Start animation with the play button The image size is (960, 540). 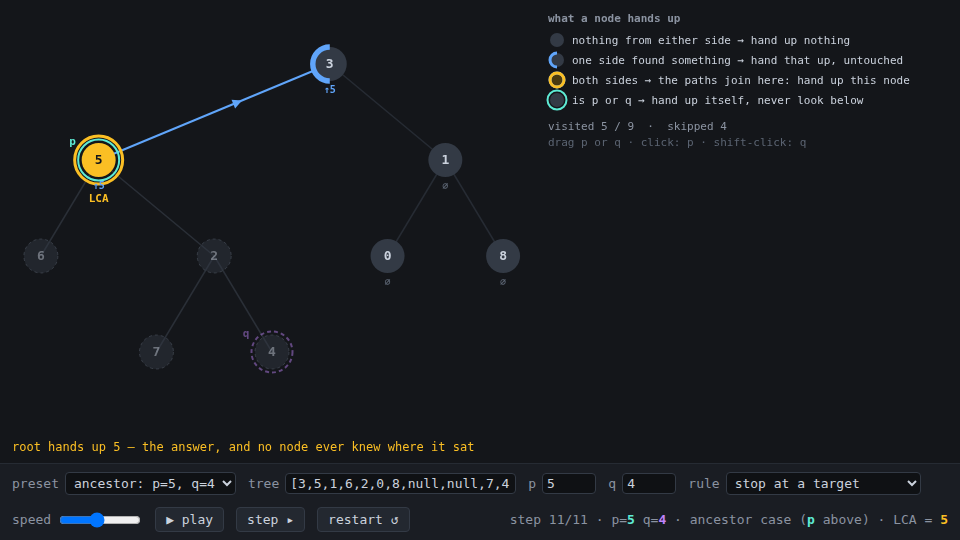pos(189,520)
